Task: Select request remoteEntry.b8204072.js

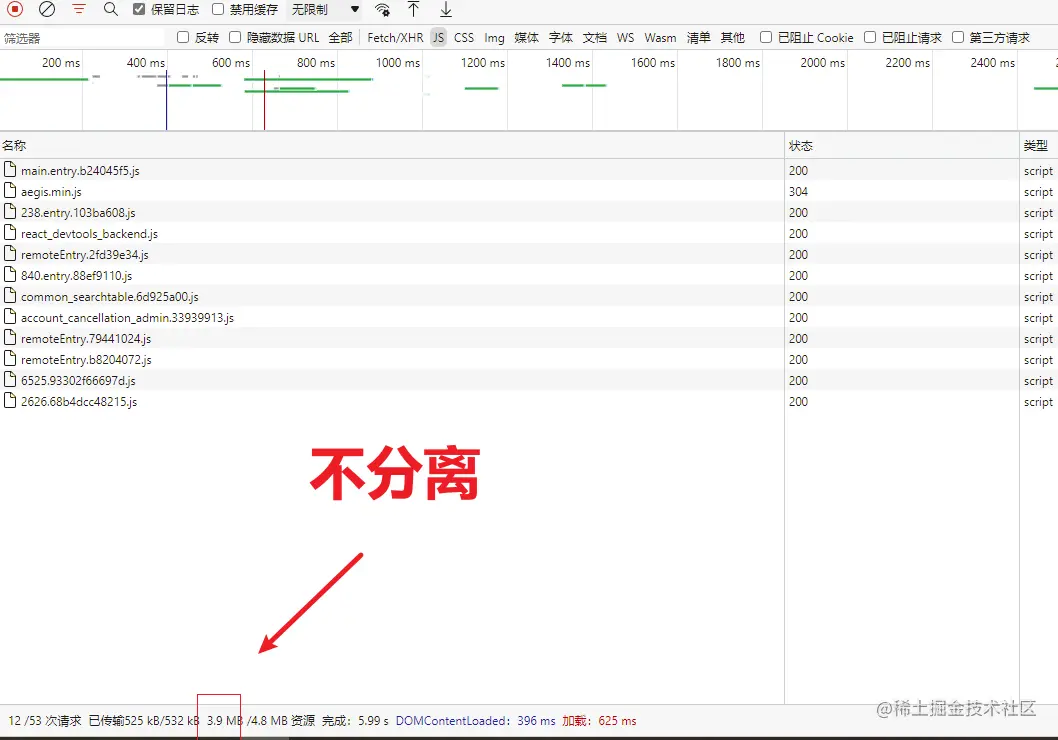Action: 529,360
